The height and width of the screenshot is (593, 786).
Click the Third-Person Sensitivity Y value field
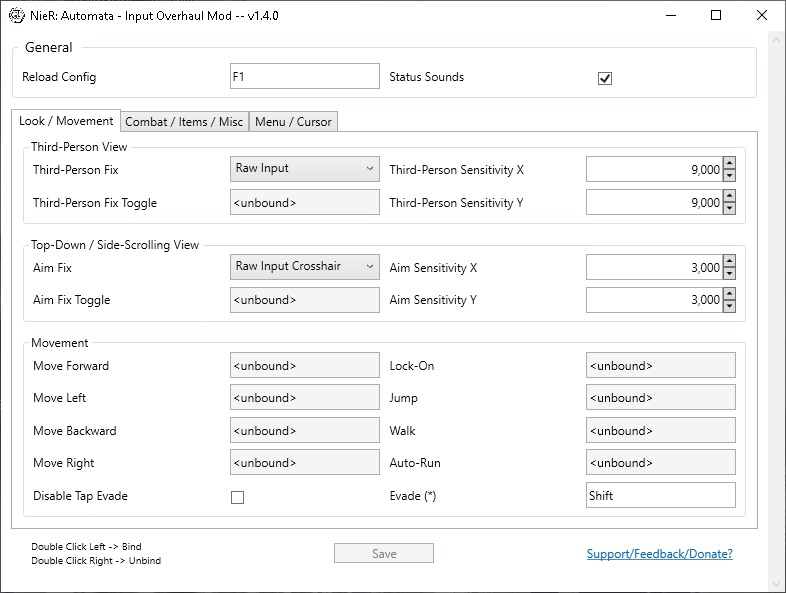click(654, 202)
